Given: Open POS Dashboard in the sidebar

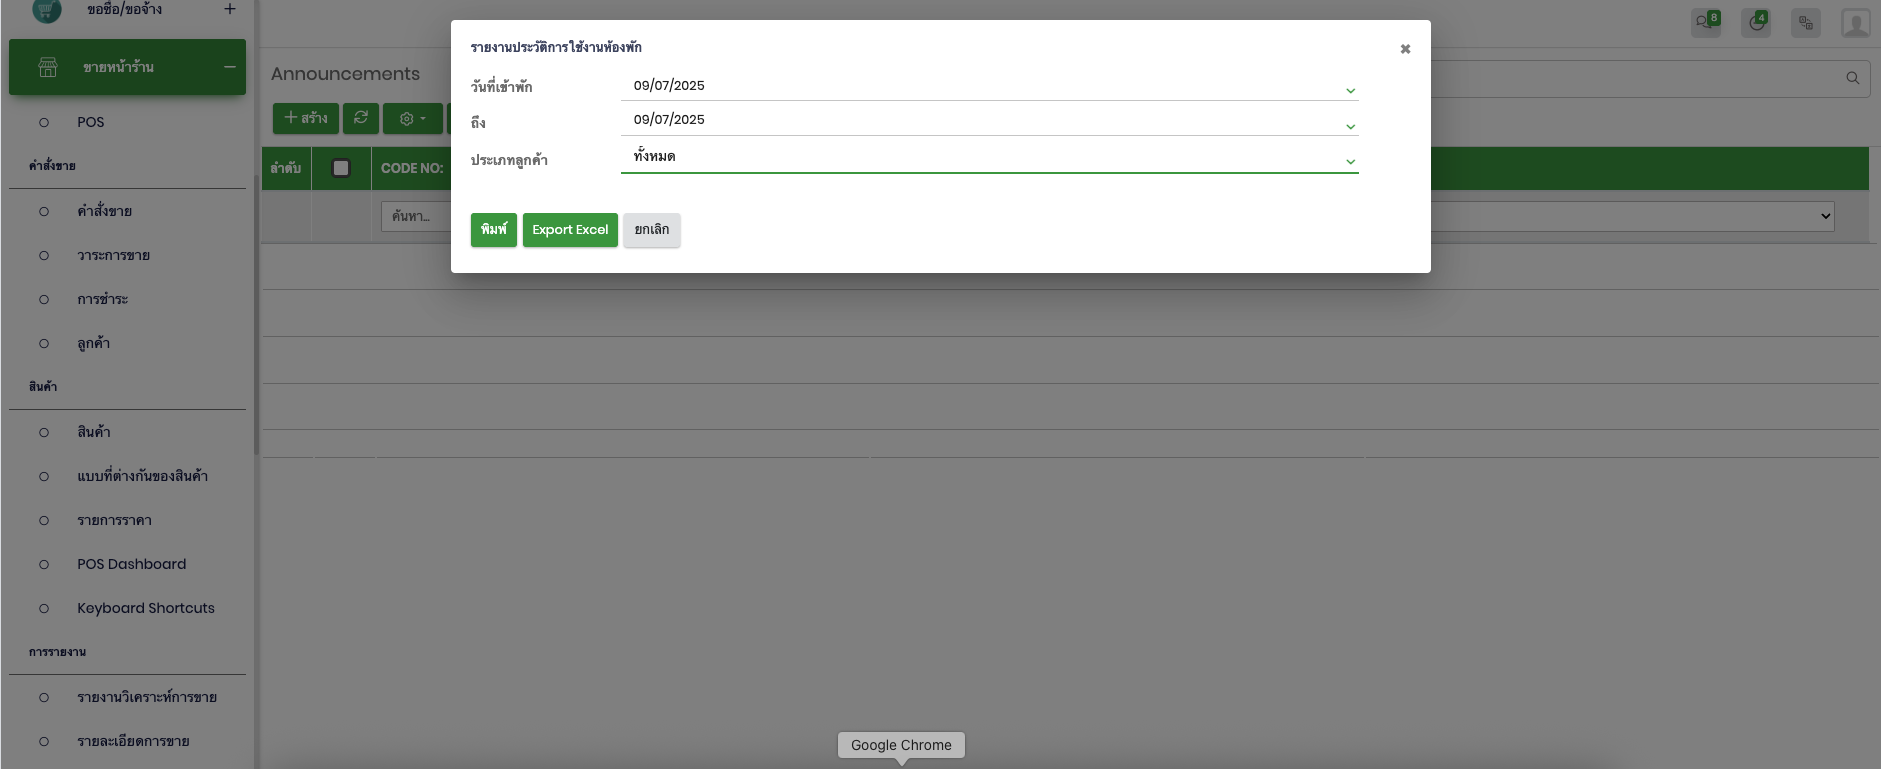Looking at the screenshot, I should point(131,564).
